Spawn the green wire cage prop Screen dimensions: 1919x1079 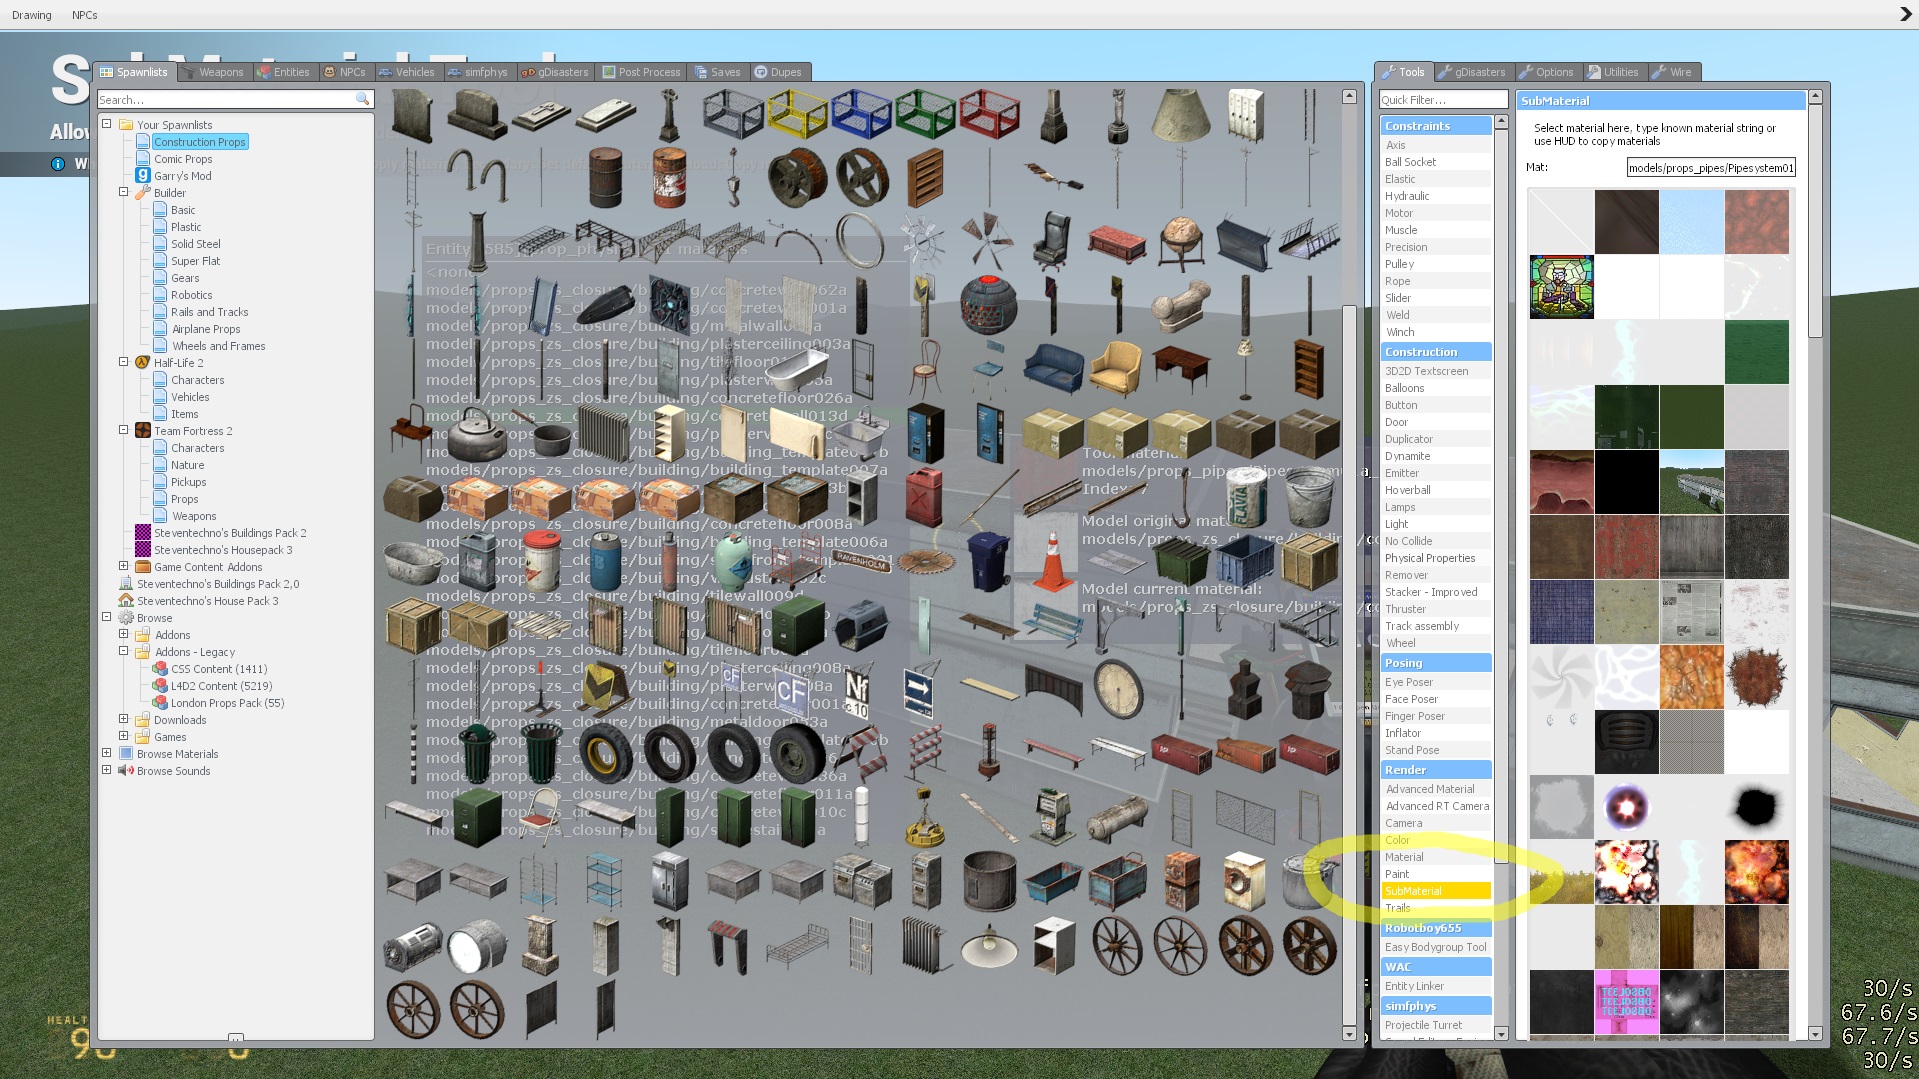pyautogui.click(x=925, y=114)
